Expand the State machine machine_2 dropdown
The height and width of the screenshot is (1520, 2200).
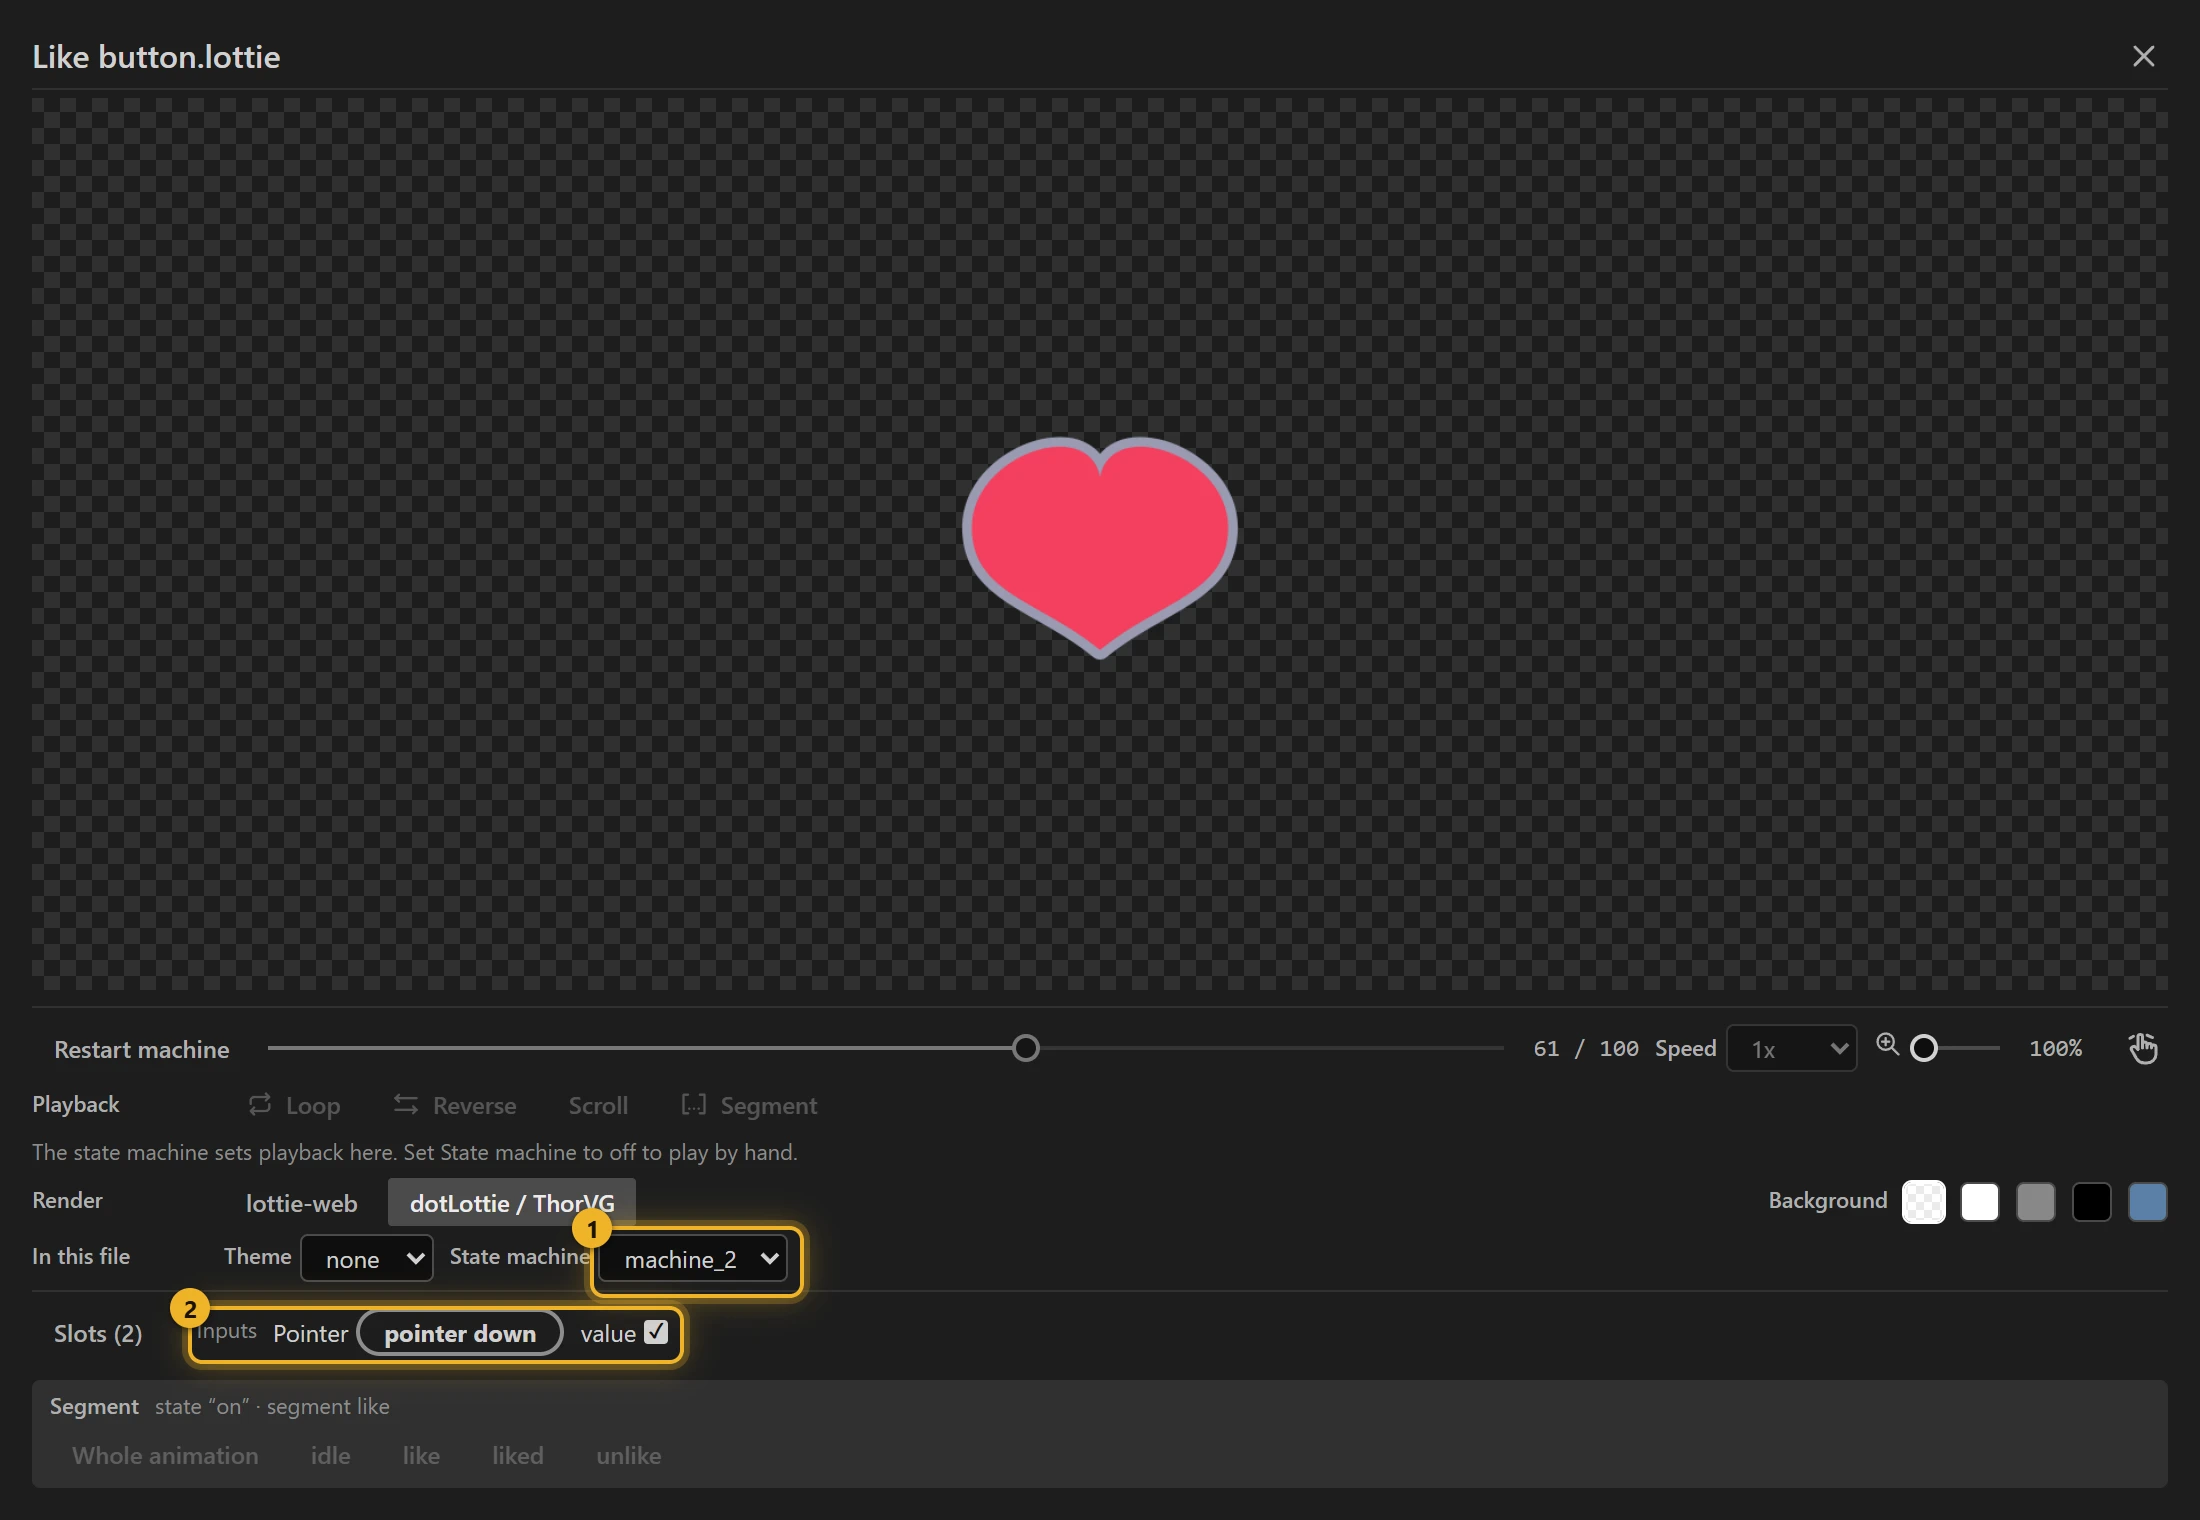pos(693,1258)
